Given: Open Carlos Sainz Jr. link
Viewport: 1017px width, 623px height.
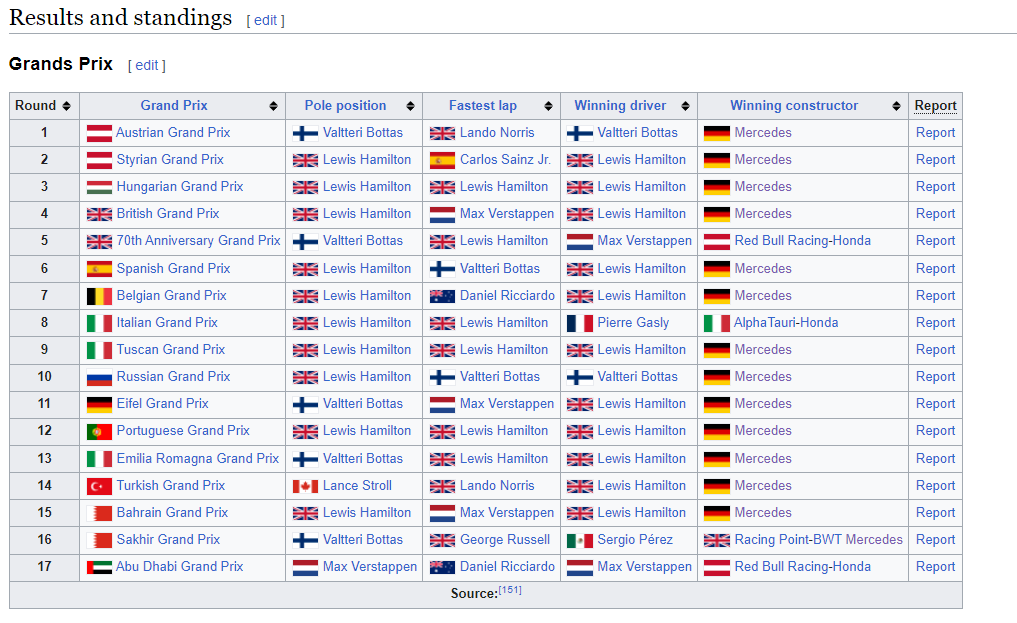Looking at the screenshot, I should (x=505, y=159).
